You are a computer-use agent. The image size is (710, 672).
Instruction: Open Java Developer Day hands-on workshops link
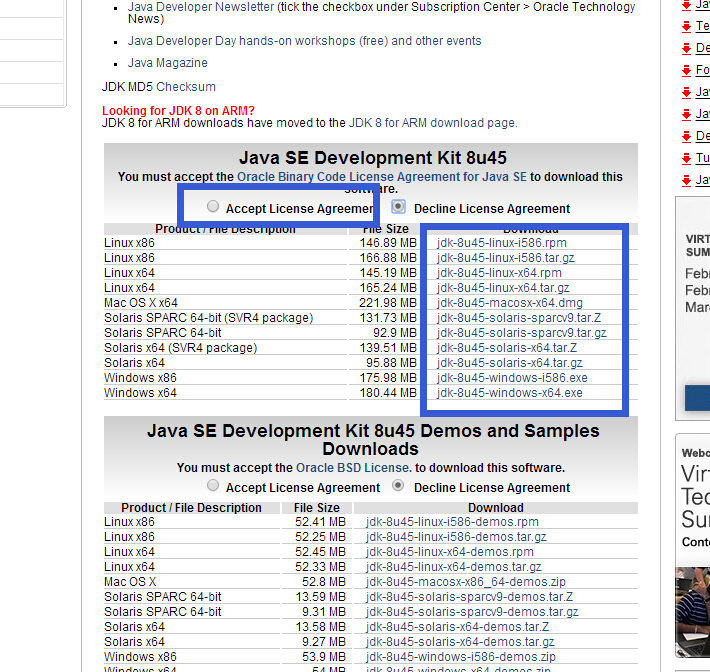[304, 41]
